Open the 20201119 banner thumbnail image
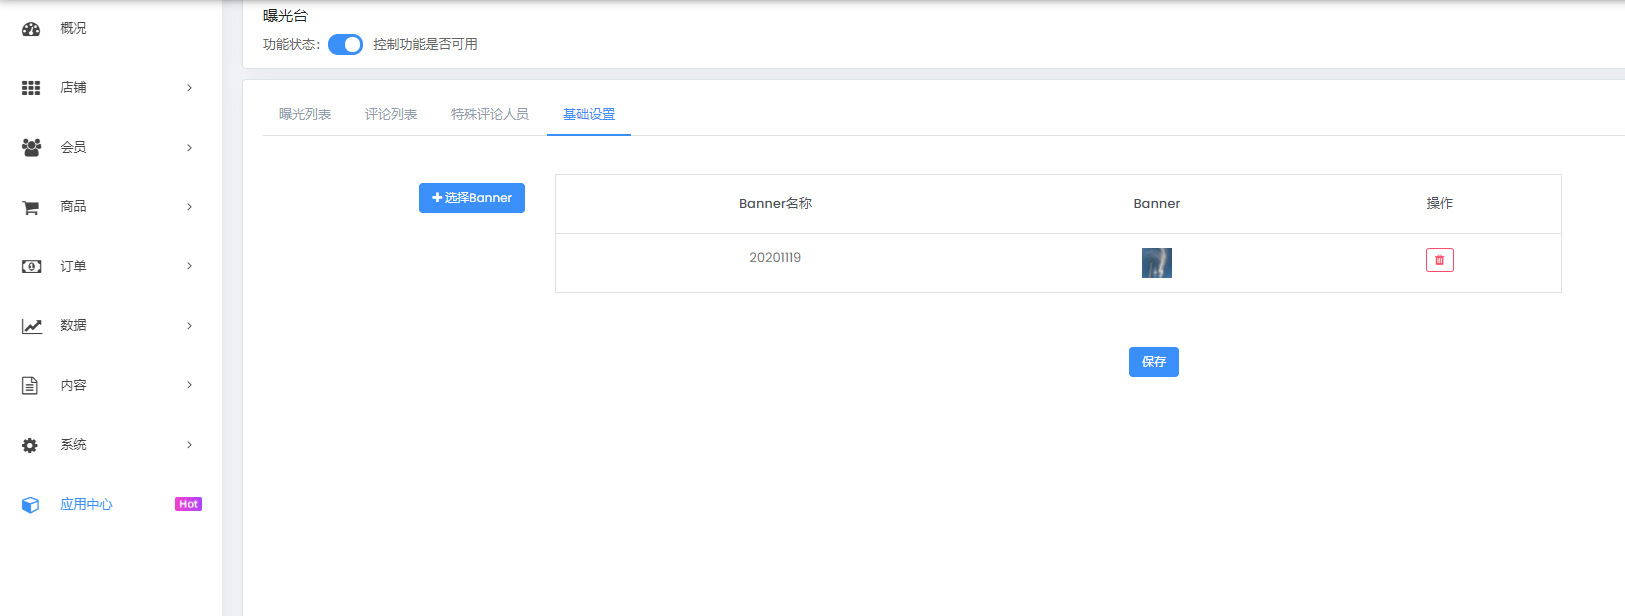The height and width of the screenshot is (616, 1625). (1157, 263)
